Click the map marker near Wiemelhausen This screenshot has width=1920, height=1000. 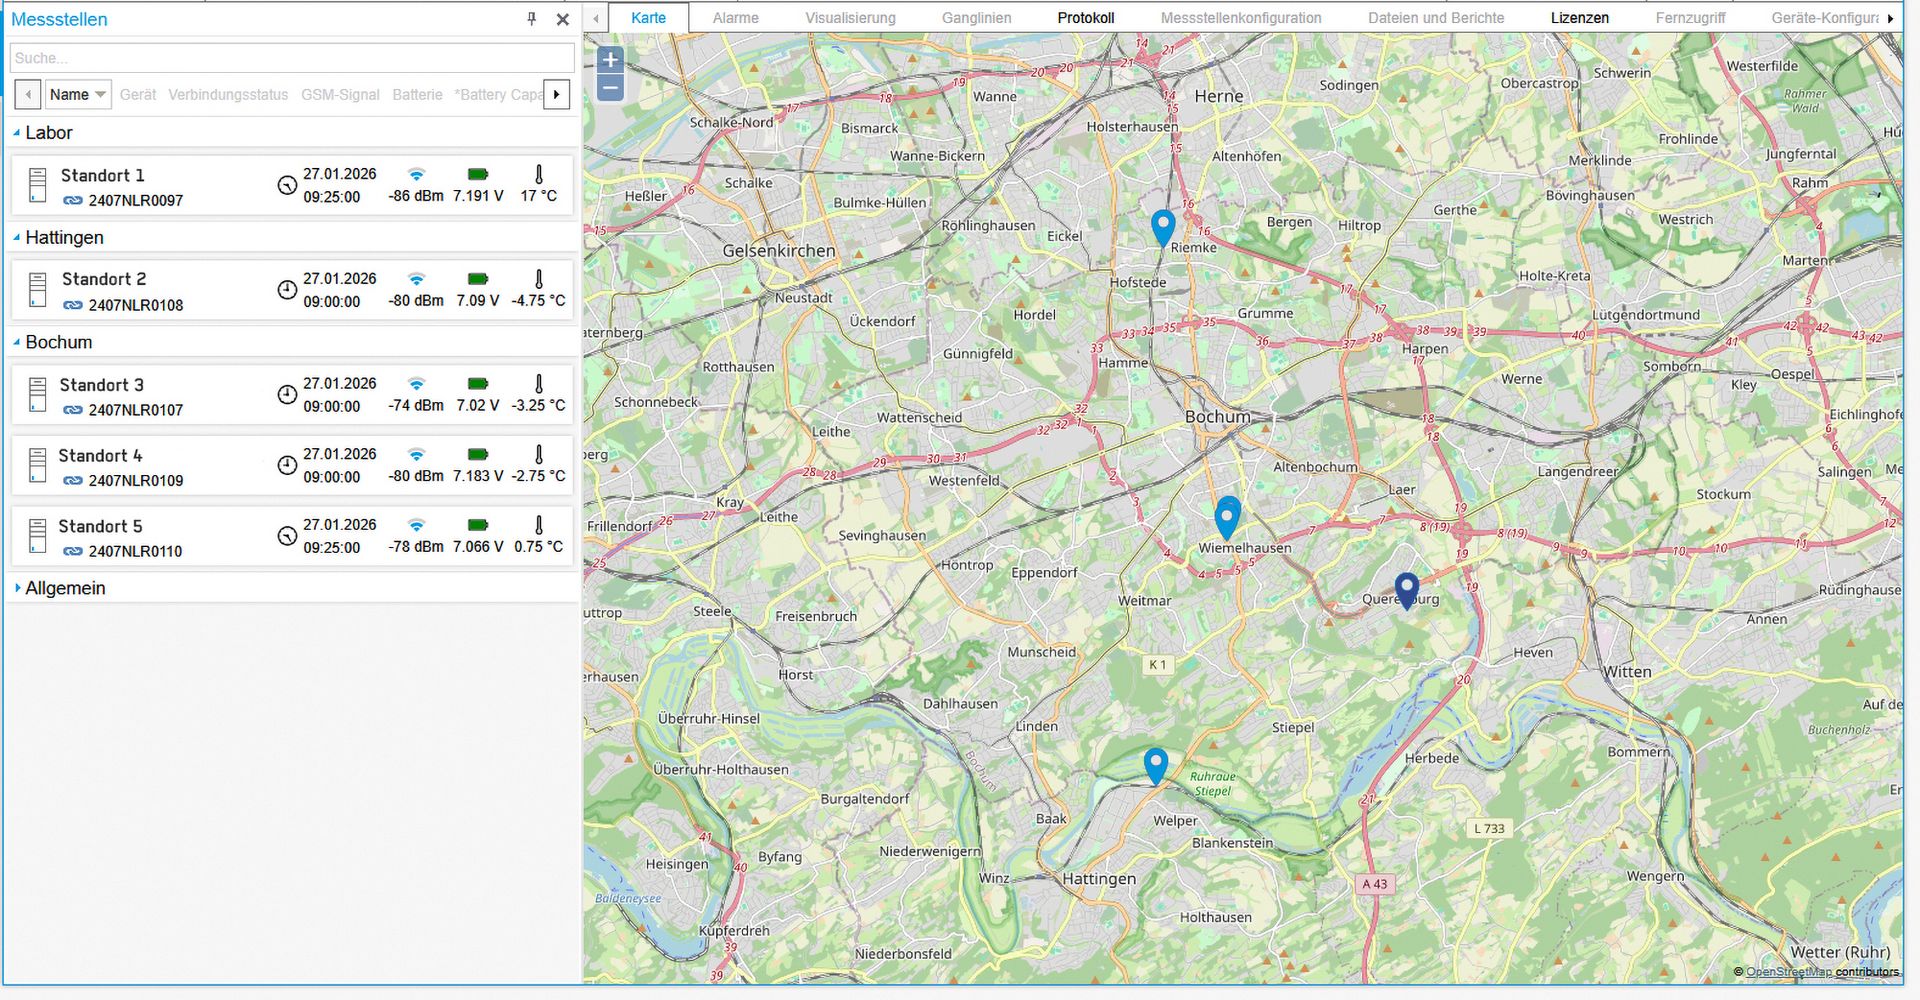pos(1227,517)
